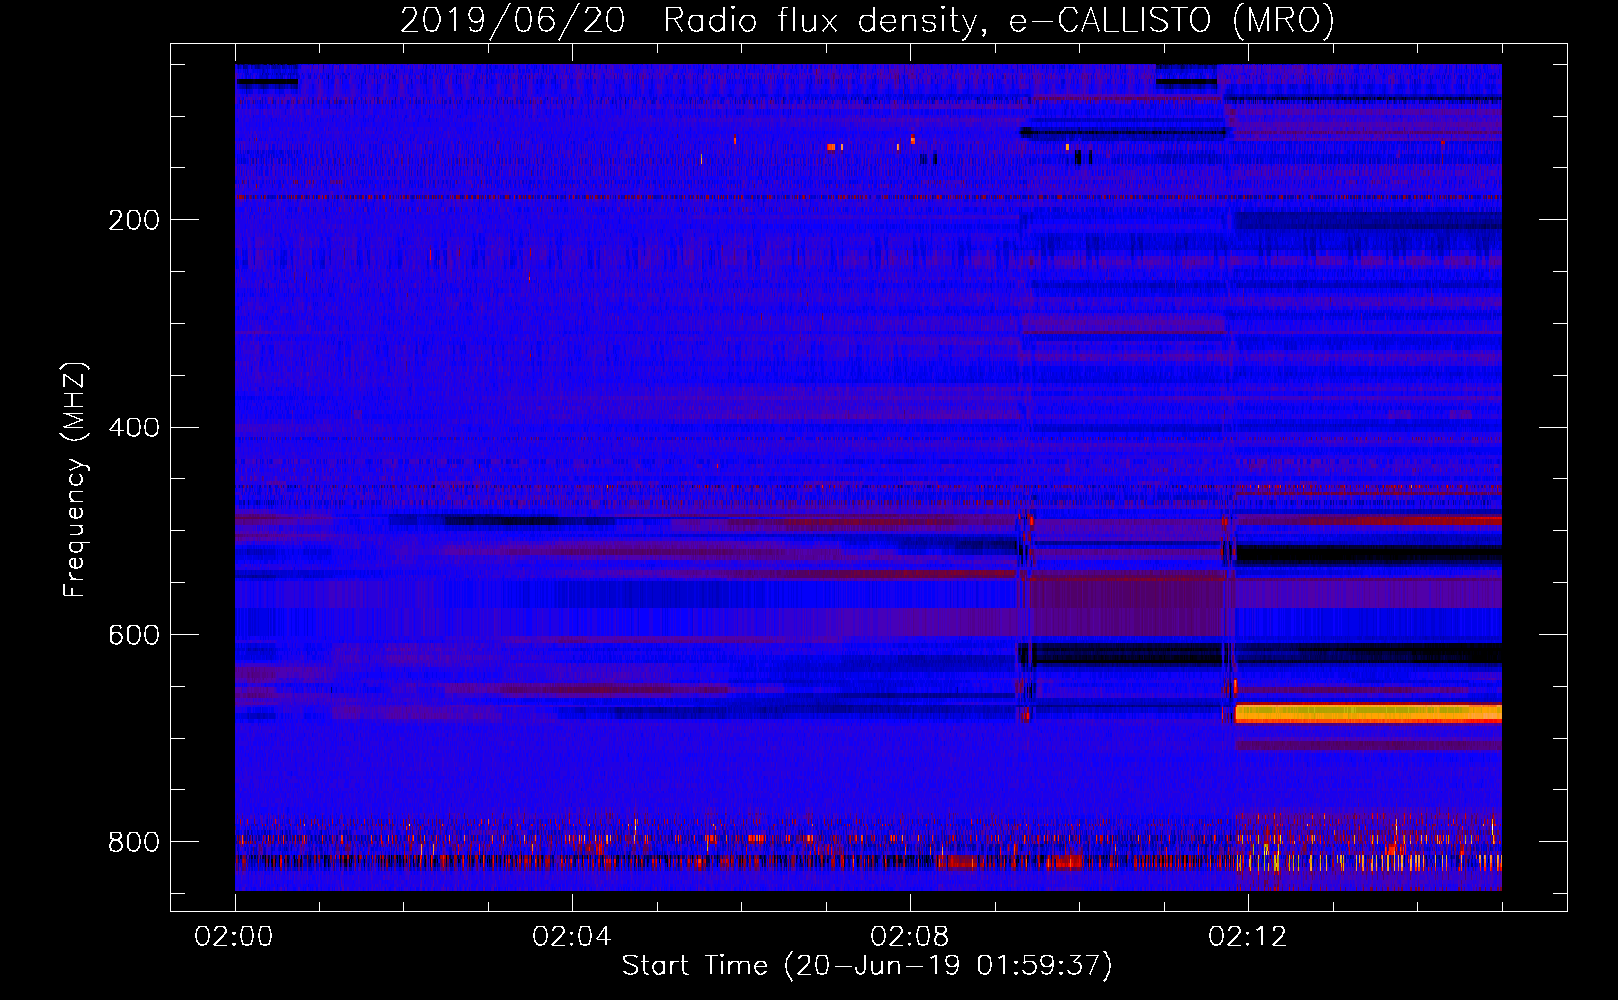This screenshot has height=1000, width=1618.
Task: Click the bright yellow emission band near 670 MHz
Action: point(1368,713)
